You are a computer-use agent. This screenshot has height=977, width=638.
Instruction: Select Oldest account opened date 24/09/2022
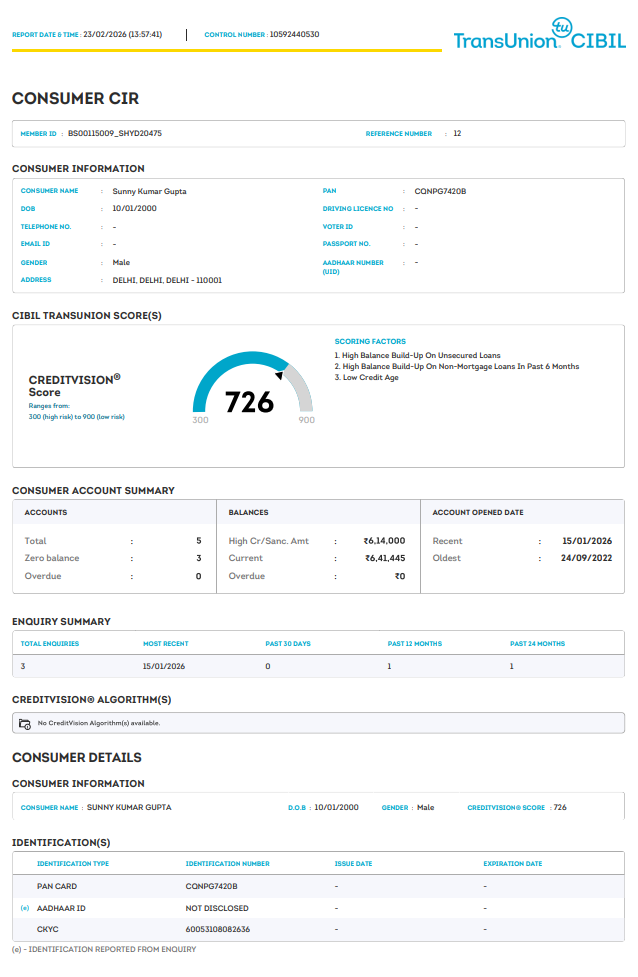[x=586, y=558]
